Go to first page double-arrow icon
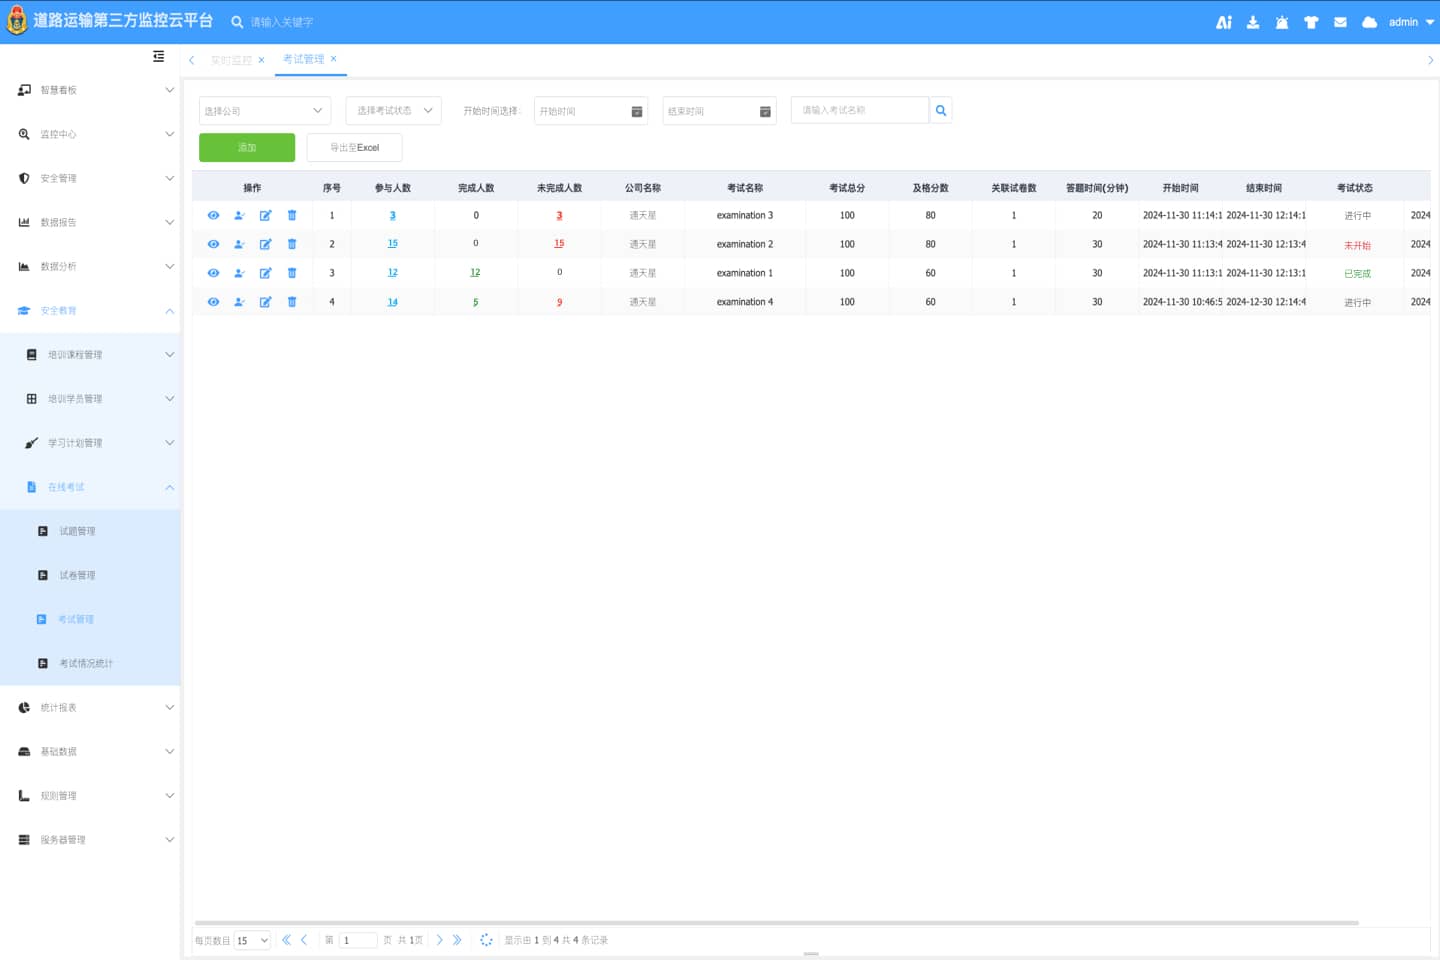This screenshot has height=960, width=1440. (x=286, y=940)
